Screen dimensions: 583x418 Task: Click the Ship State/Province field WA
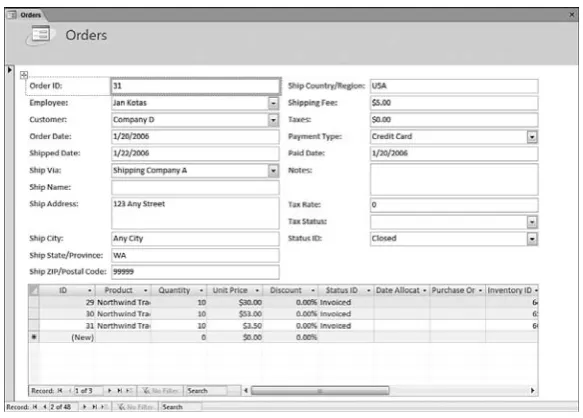[x=195, y=255]
